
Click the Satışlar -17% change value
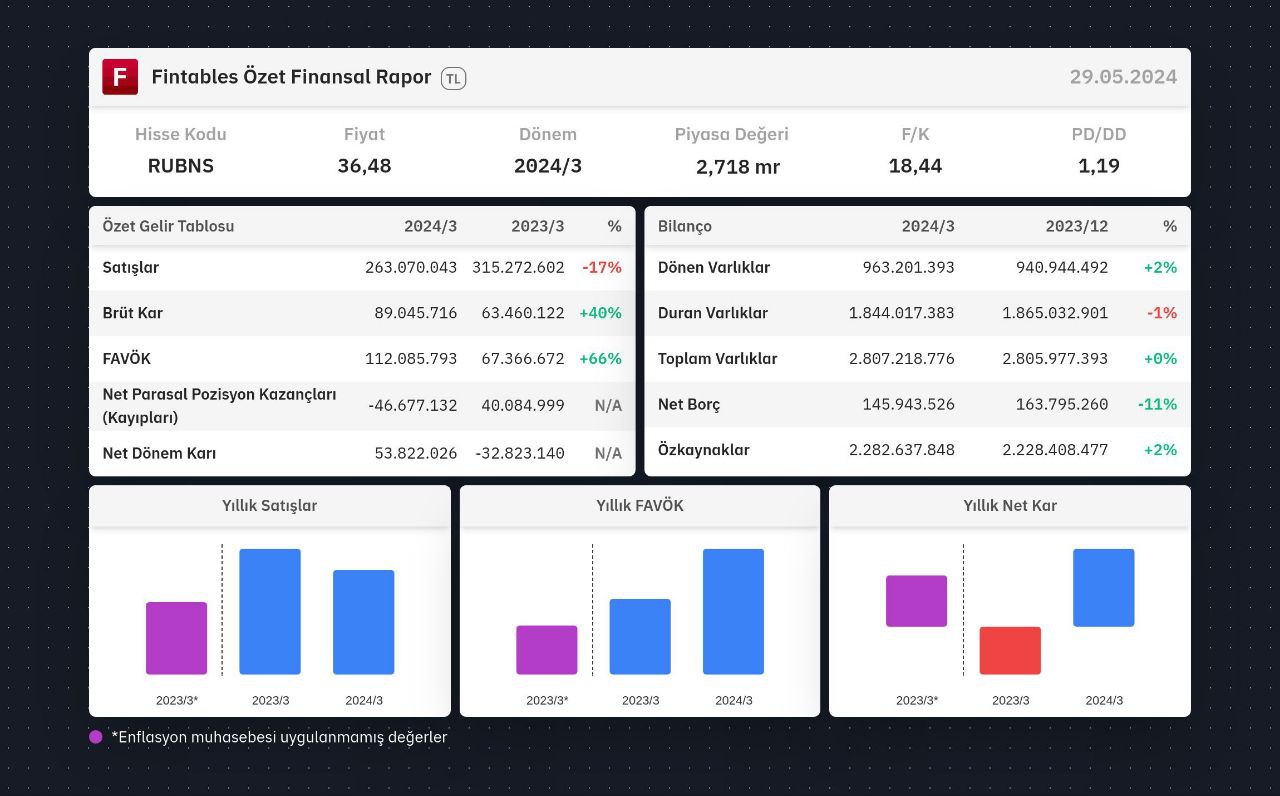[602, 268]
